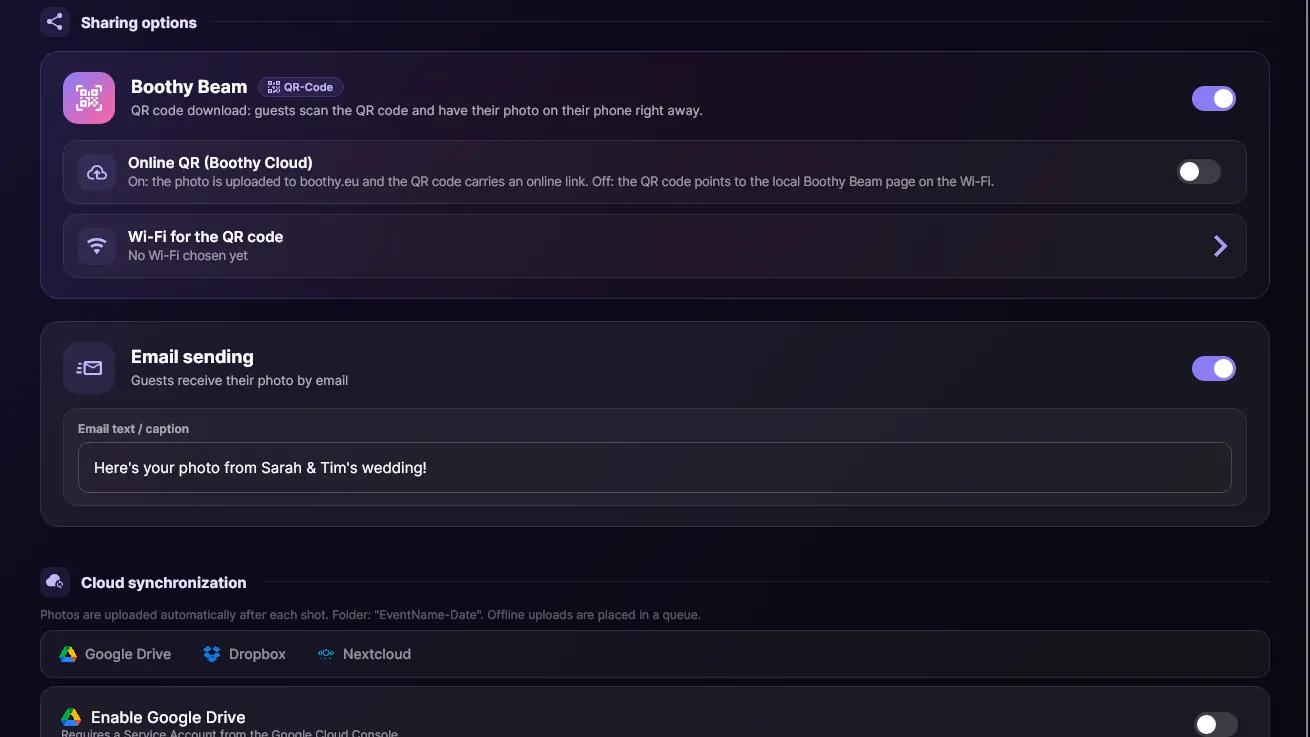This screenshot has width=1310, height=737.
Task: Click the Dropbox logo icon
Action: click(211, 654)
